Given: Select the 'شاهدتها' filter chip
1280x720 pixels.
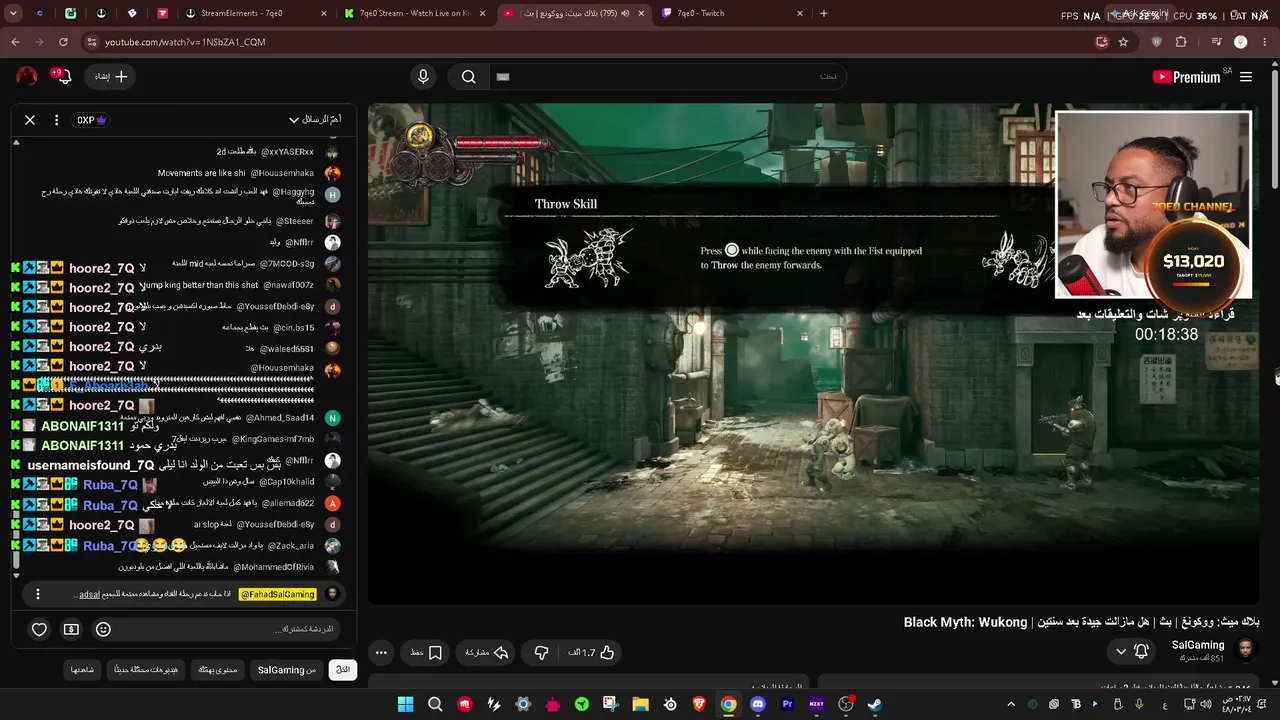Looking at the screenshot, I should pos(82,670).
